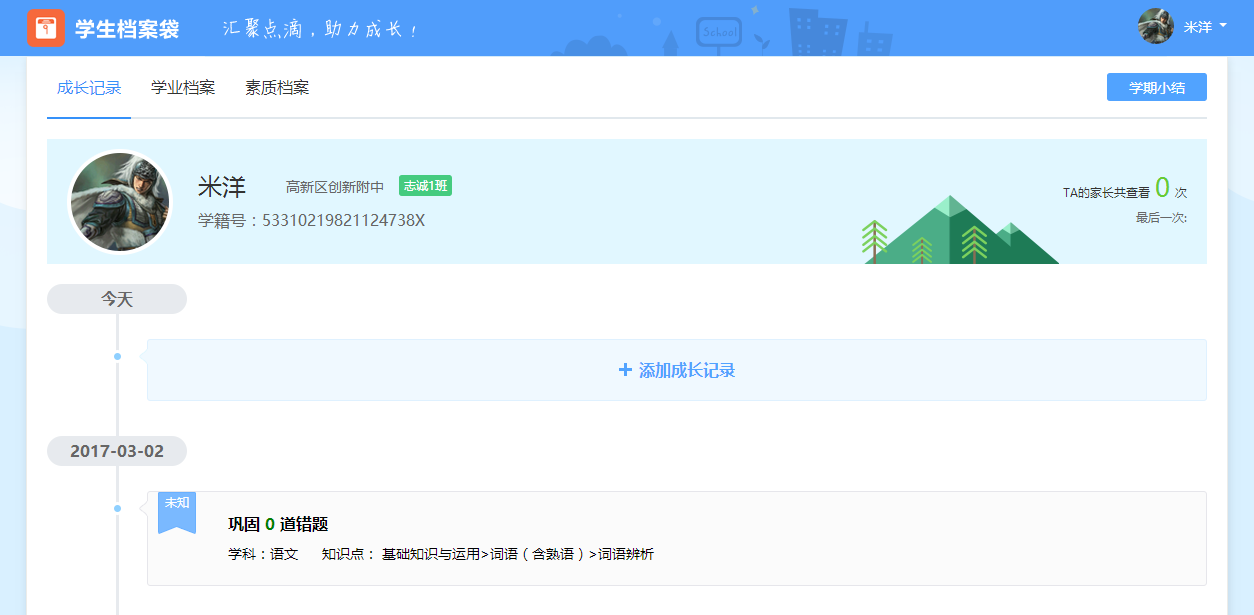
Task: Switch to the 学业档案 tab
Action: [183, 88]
